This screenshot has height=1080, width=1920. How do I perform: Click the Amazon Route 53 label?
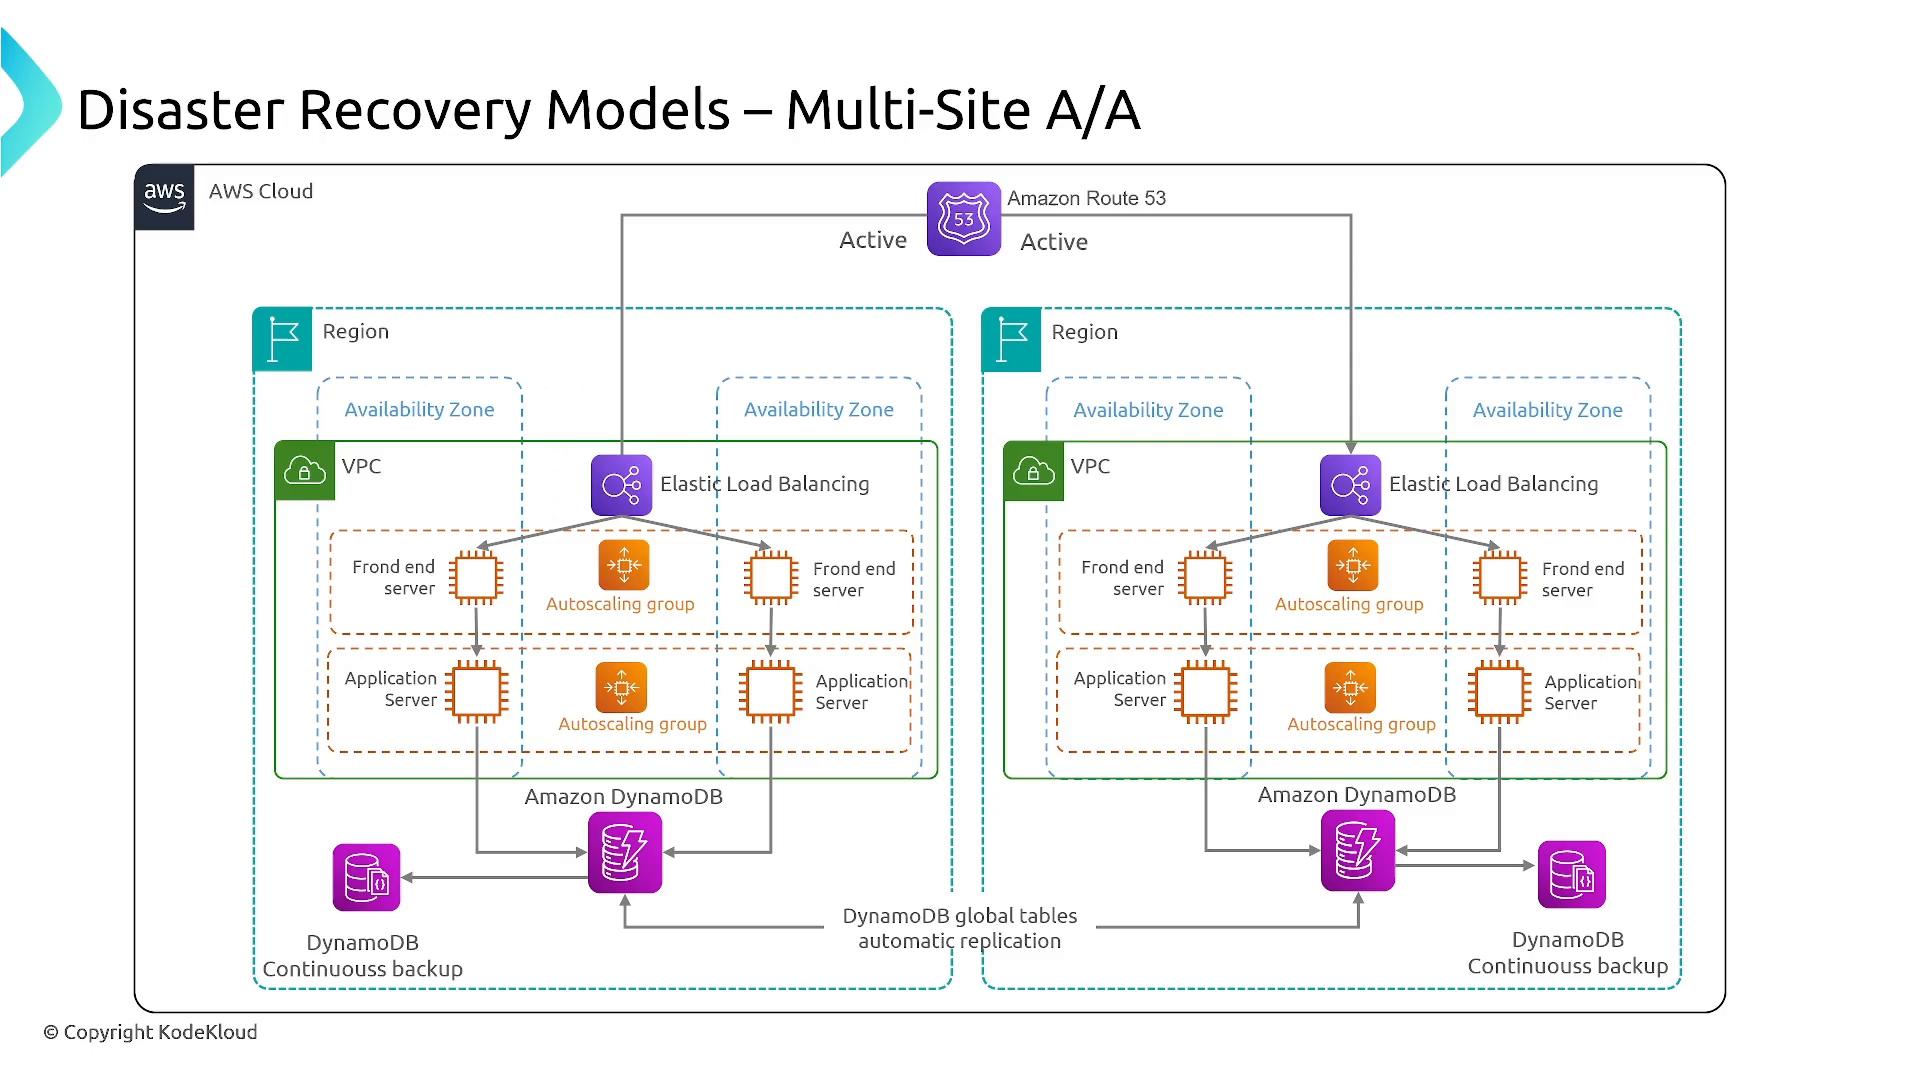pyautogui.click(x=1086, y=198)
